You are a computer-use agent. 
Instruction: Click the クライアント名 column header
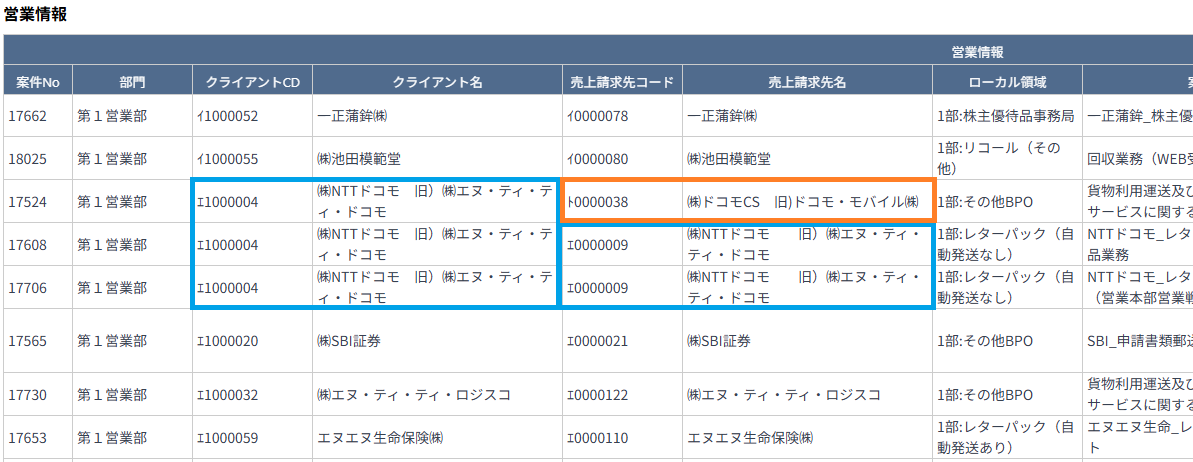pos(437,82)
